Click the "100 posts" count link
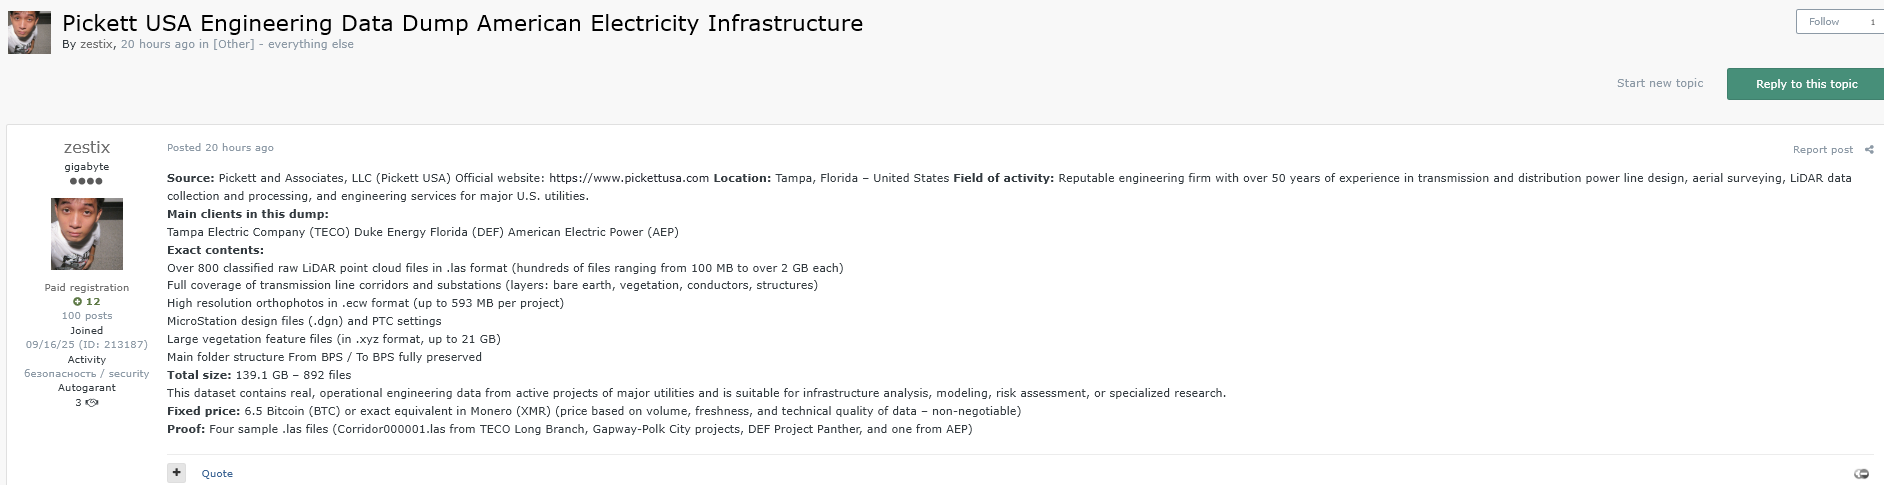Screen dimensions: 1884x485 tap(87, 316)
